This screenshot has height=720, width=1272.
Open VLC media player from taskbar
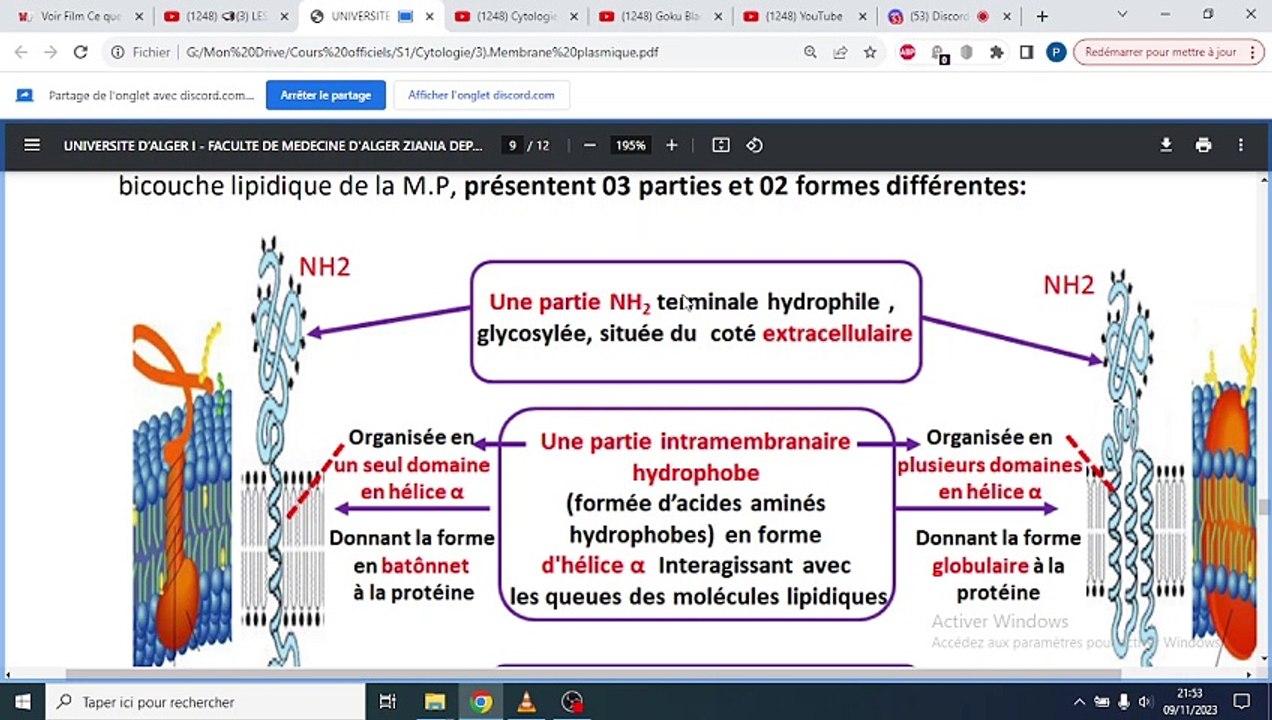click(x=527, y=702)
